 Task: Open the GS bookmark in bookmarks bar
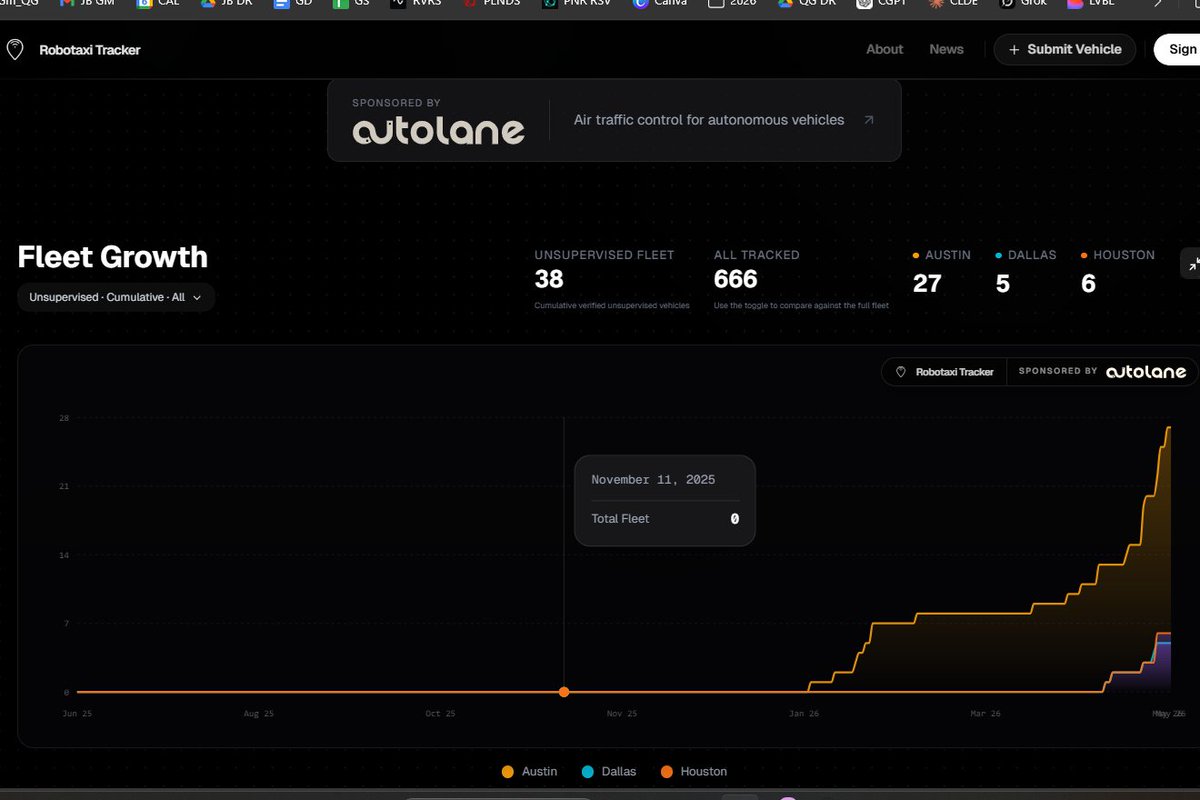coord(352,4)
